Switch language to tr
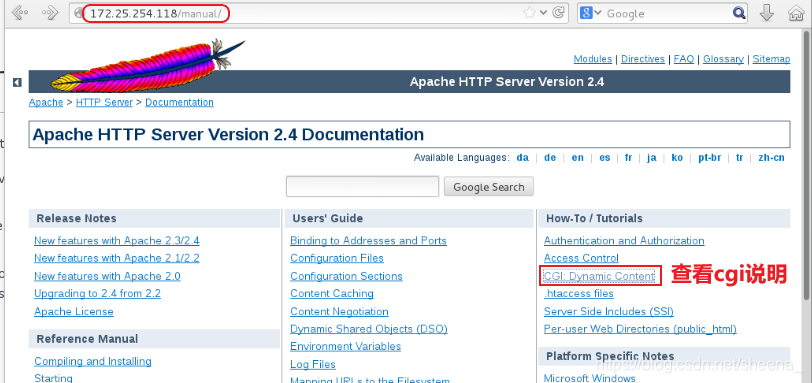This screenshot has width=812, height=383. (739, 158)
